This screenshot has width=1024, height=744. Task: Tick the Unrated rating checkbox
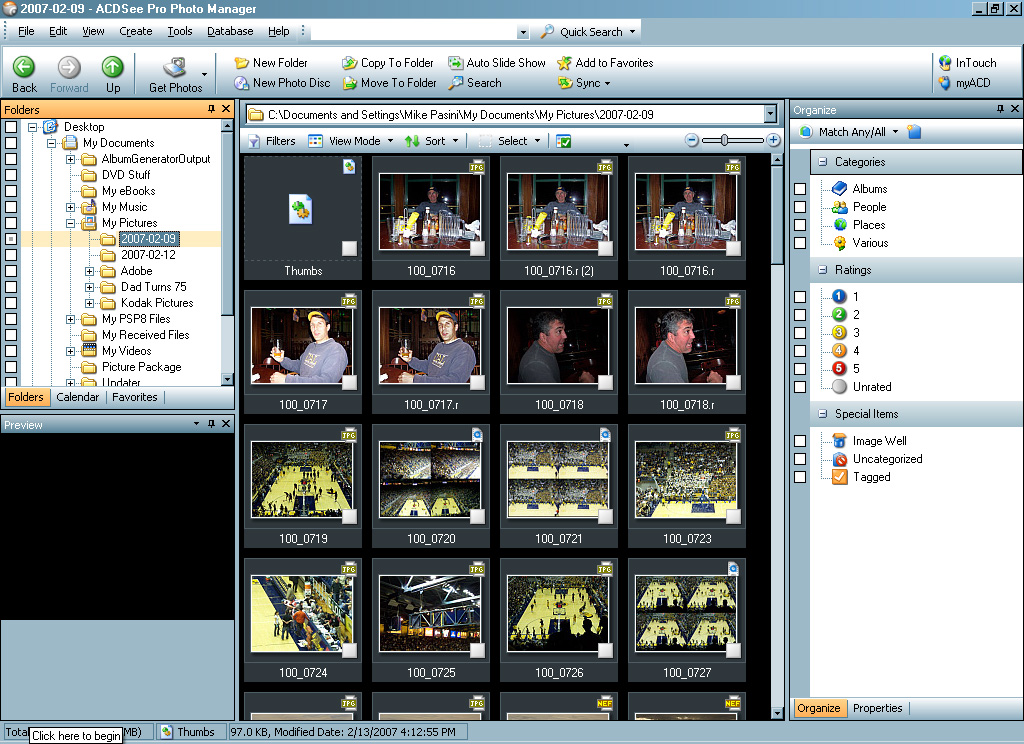(x=800, y=387)
